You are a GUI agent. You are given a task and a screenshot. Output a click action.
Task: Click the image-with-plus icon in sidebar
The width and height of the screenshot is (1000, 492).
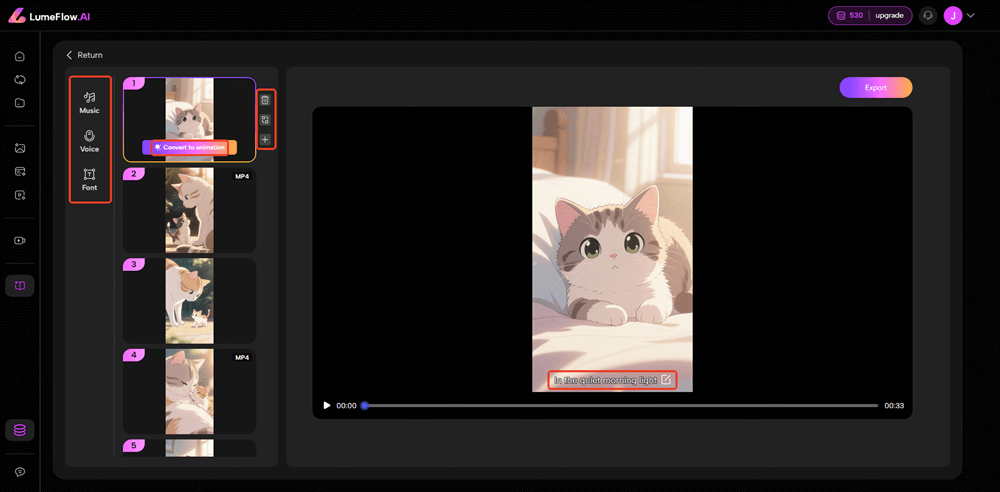click(x=20, y=172)
